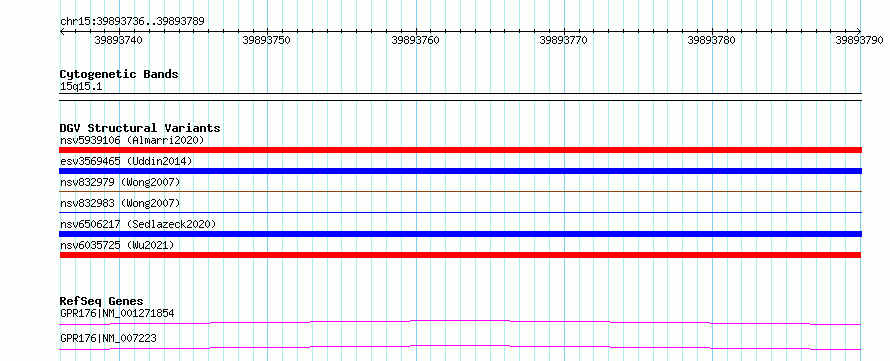
Task: Click the blue bar under esv3569465
Action: click(460, 171)
